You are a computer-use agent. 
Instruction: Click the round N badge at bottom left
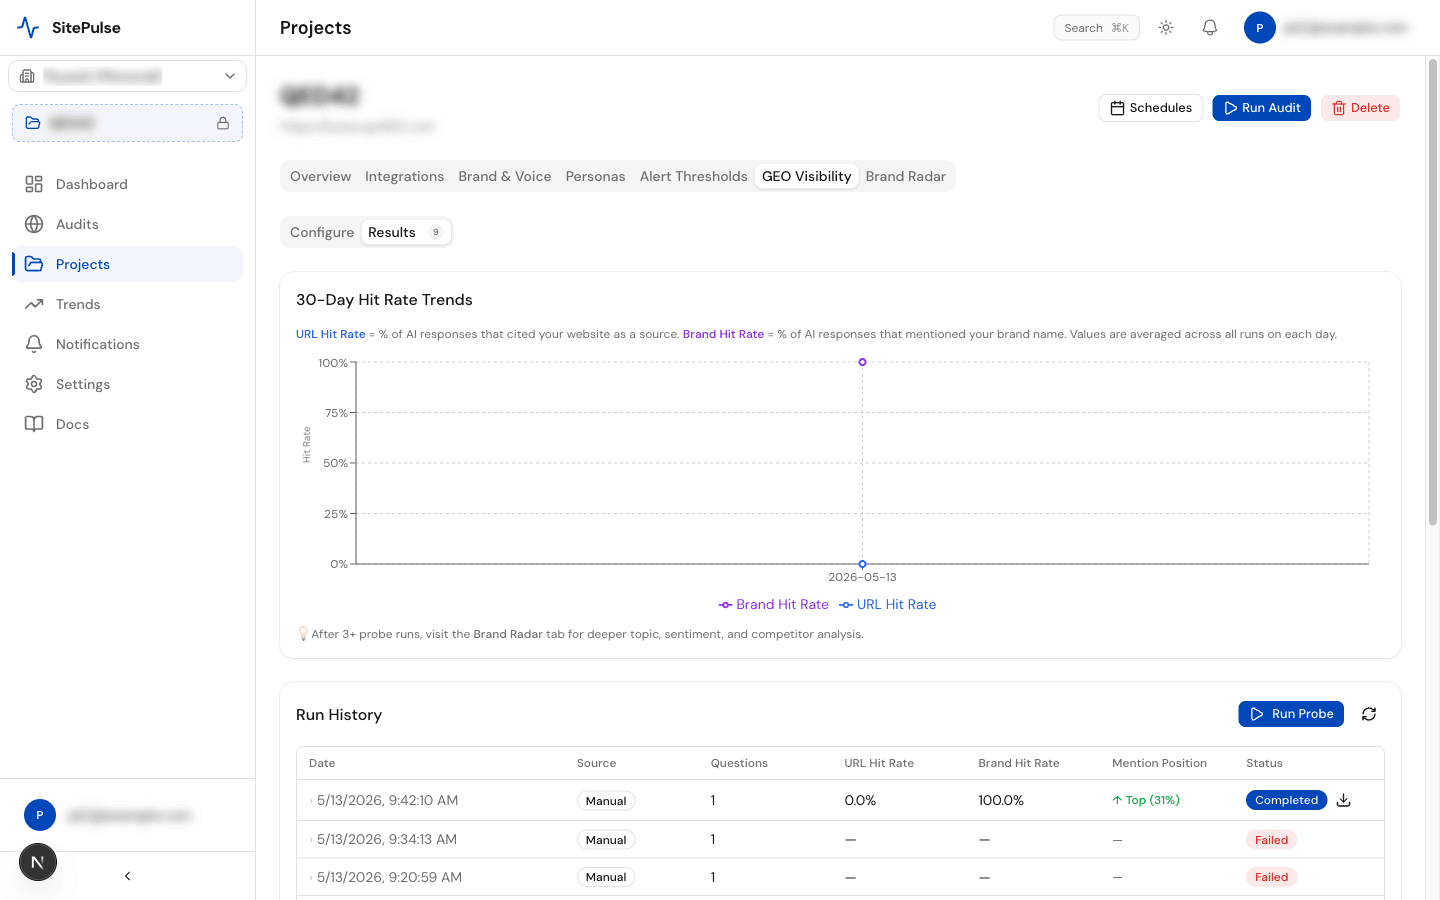38,862
